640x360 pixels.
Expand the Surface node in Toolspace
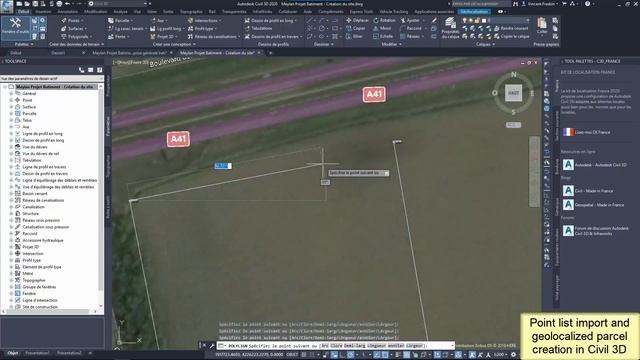pyautogui.click(x=11, y=107)
